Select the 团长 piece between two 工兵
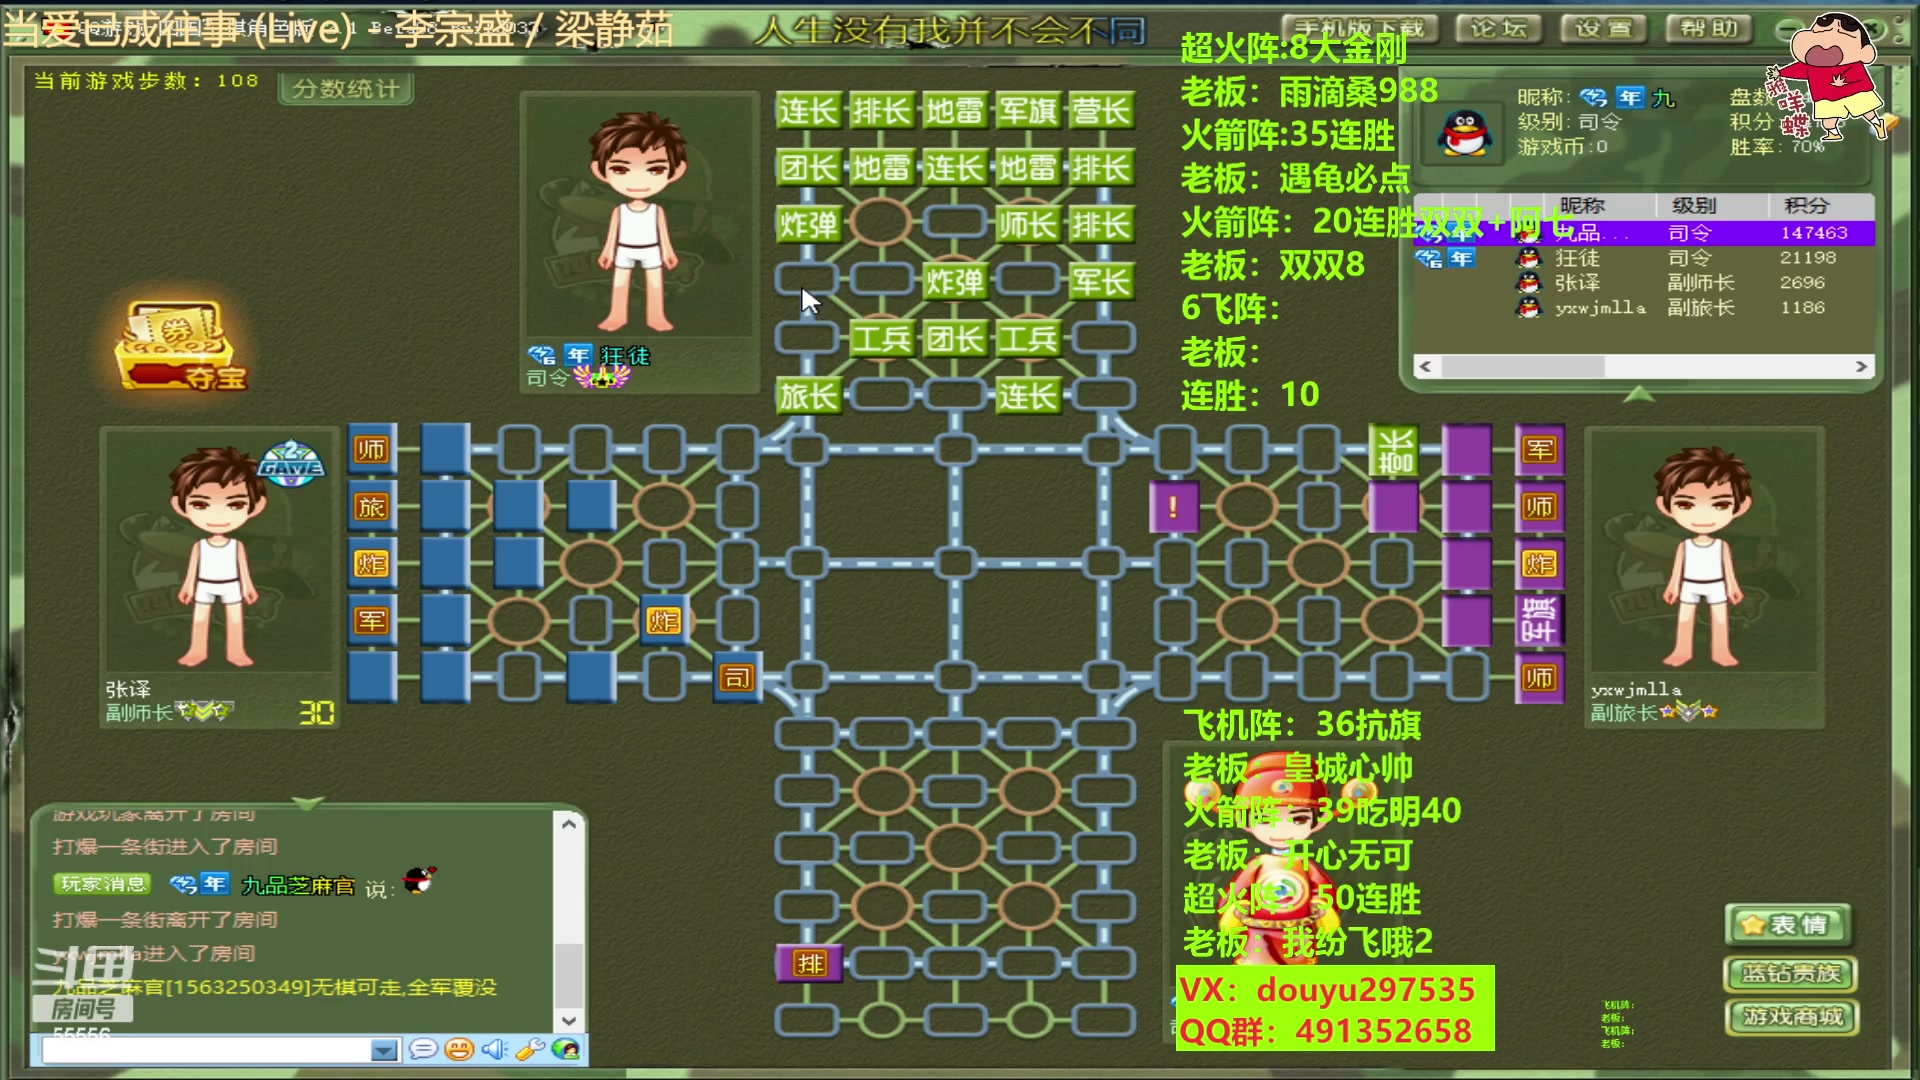 [x=954, y=339]
